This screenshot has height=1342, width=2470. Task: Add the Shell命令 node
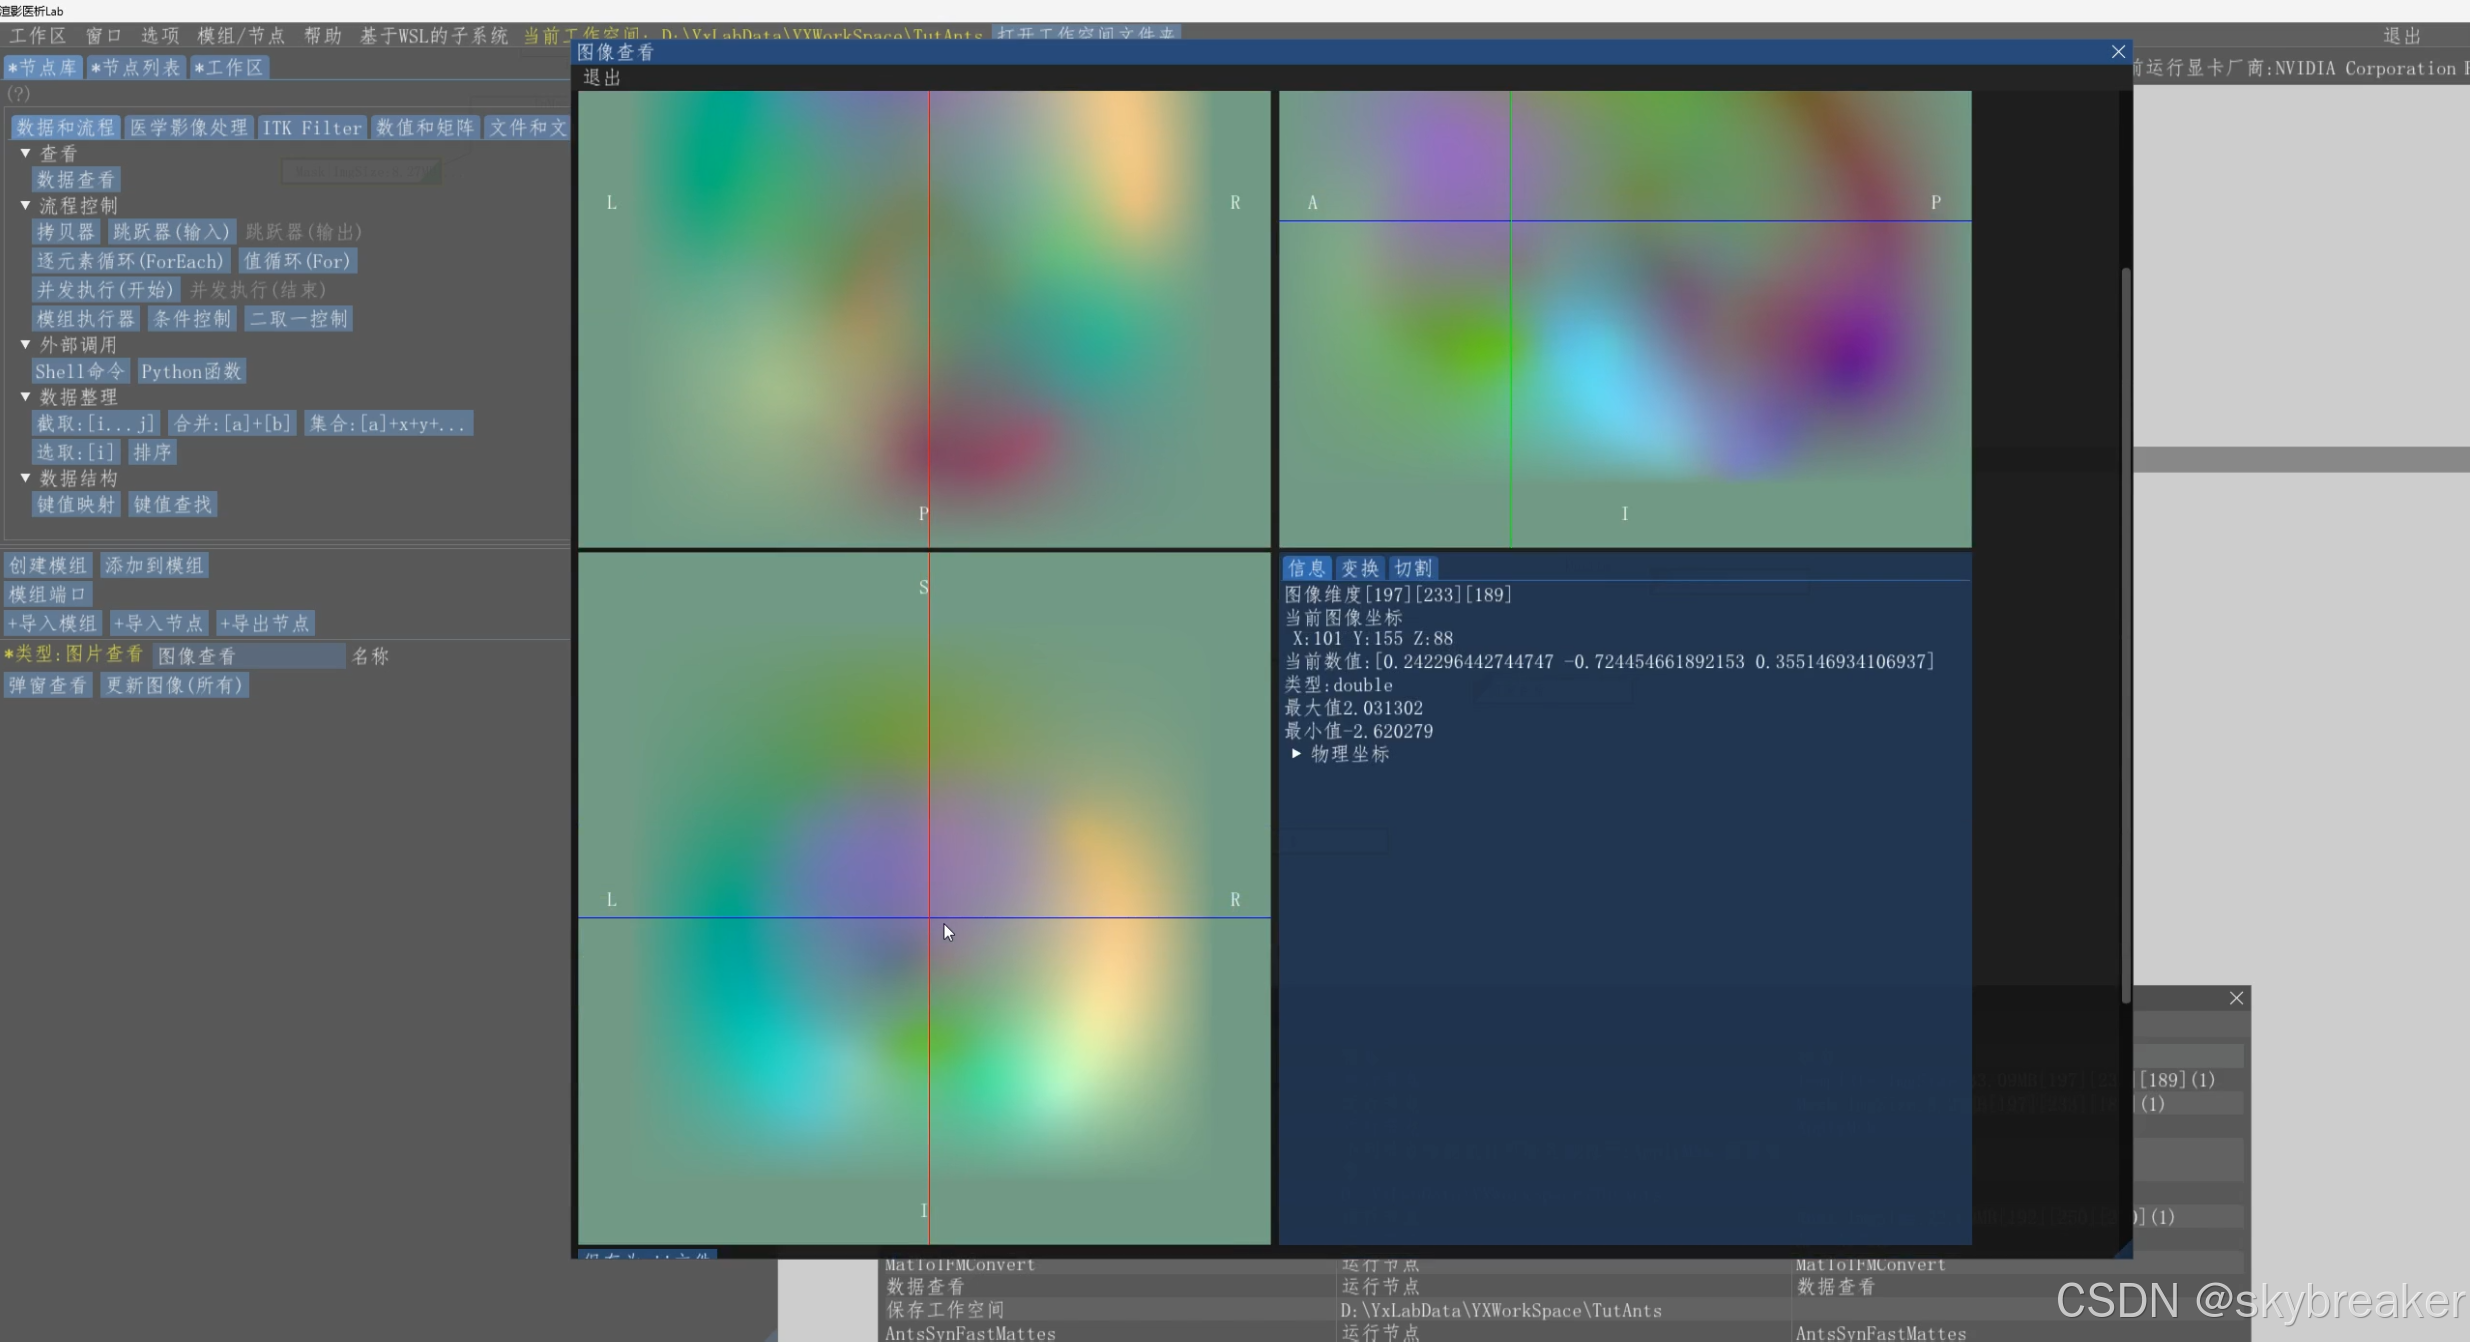[x=79, y=371]
